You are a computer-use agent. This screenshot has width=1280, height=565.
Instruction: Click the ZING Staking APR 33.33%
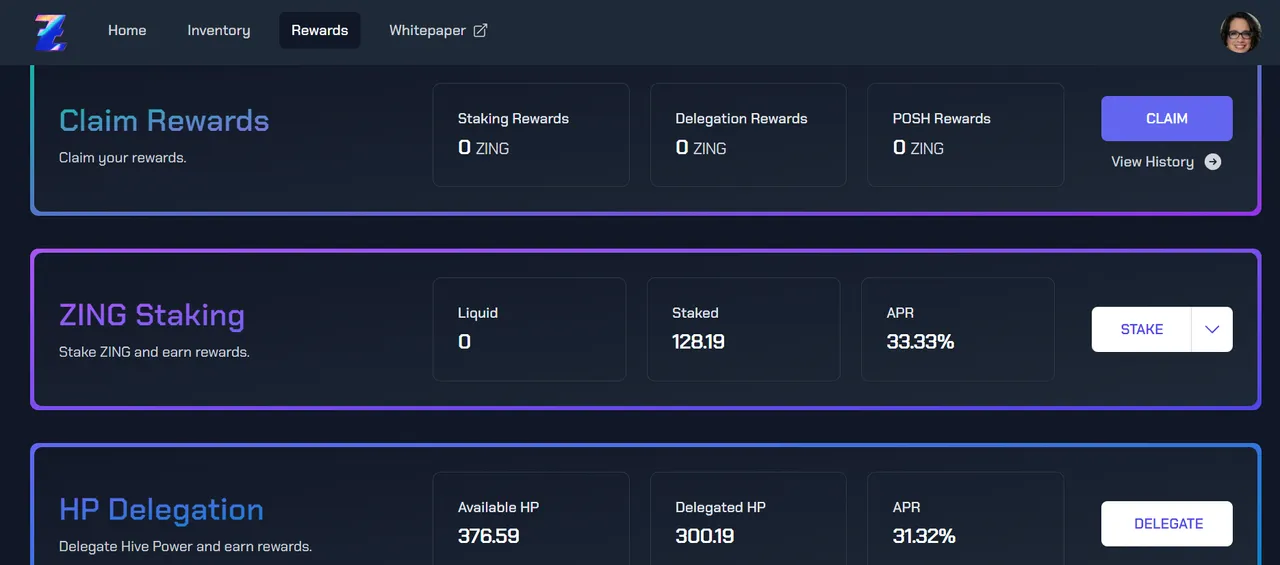920,342
